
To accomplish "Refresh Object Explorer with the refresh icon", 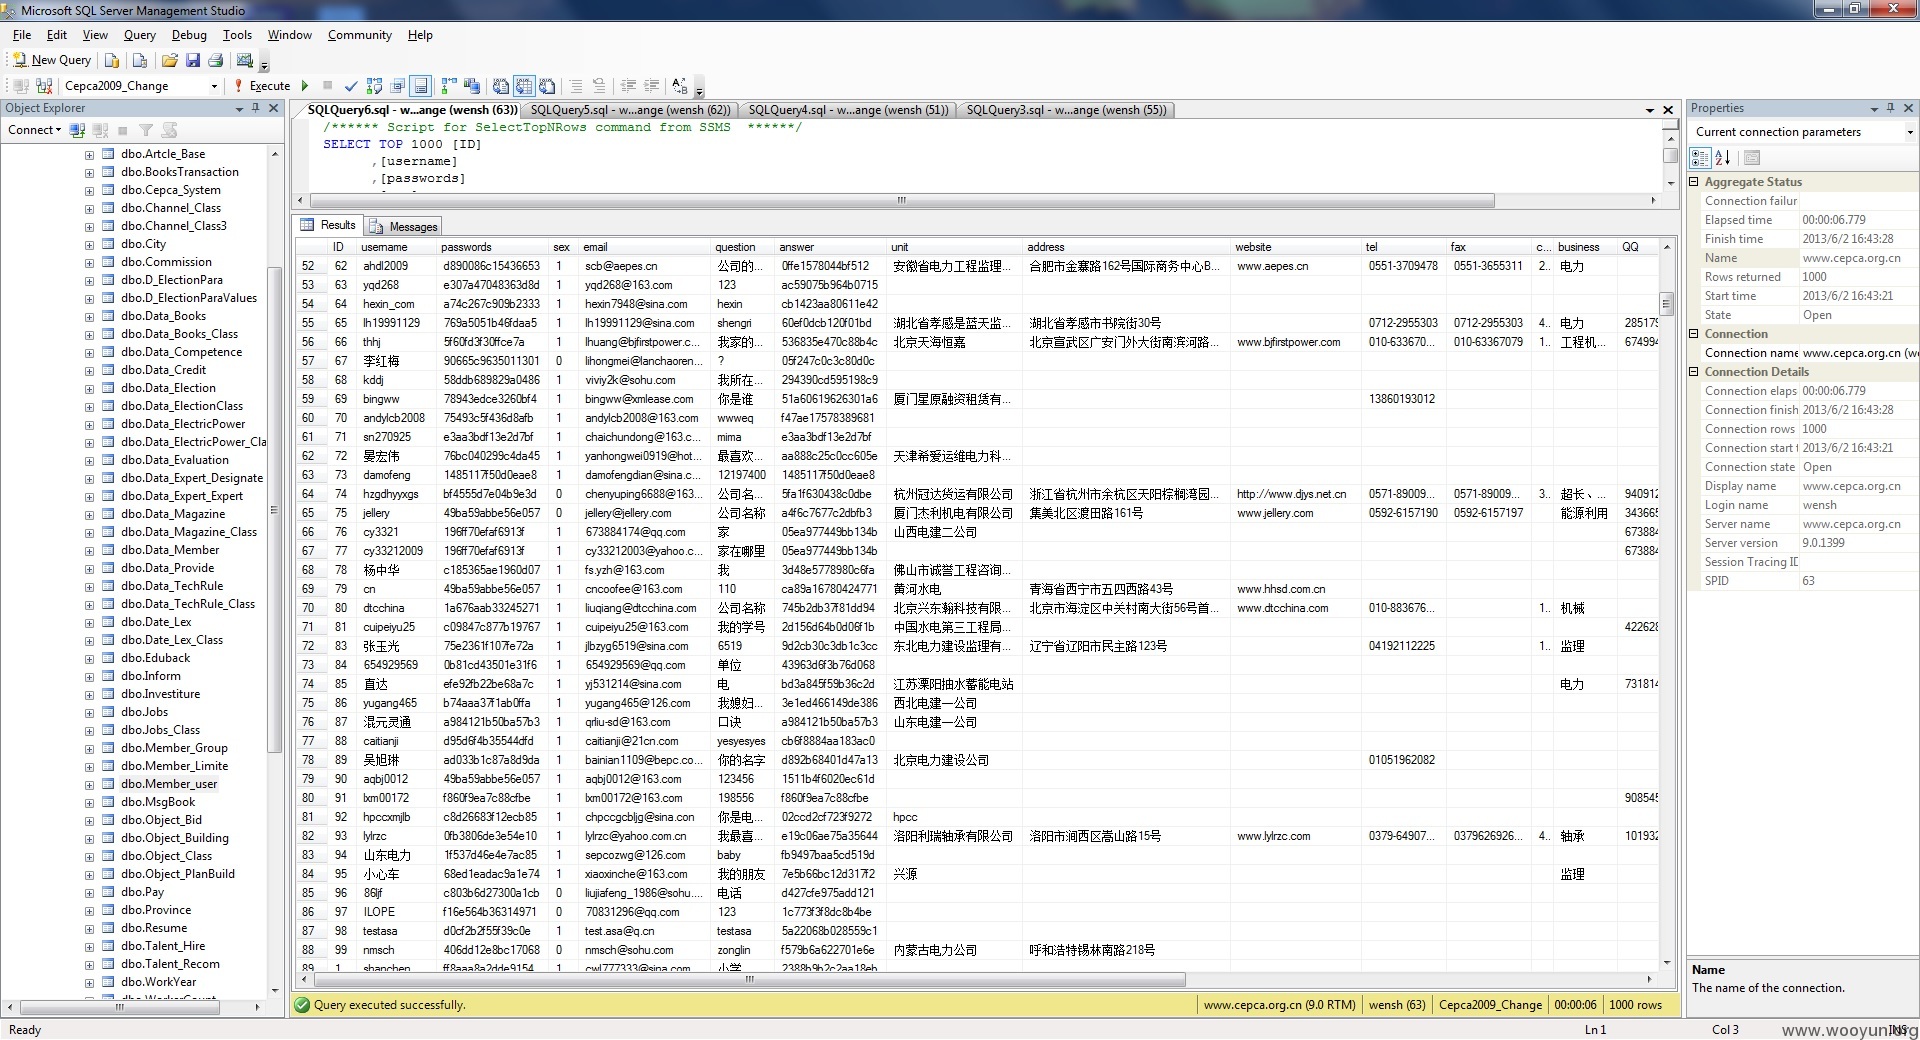I will (169, 130).
